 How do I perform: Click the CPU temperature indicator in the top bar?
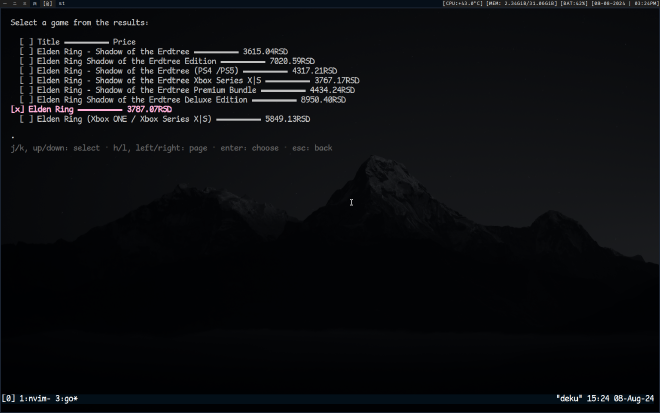click(462, 3)
